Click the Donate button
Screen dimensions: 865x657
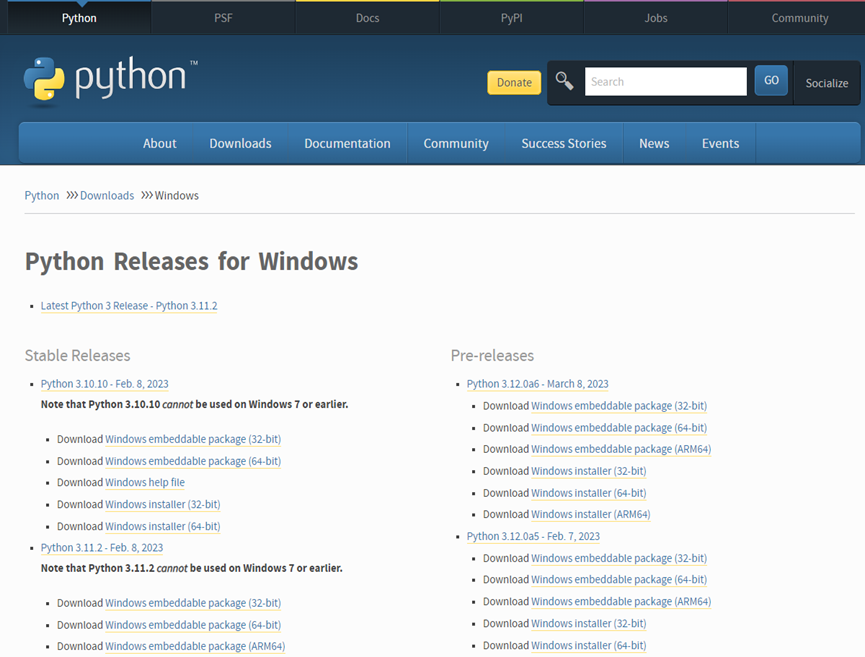514,83
